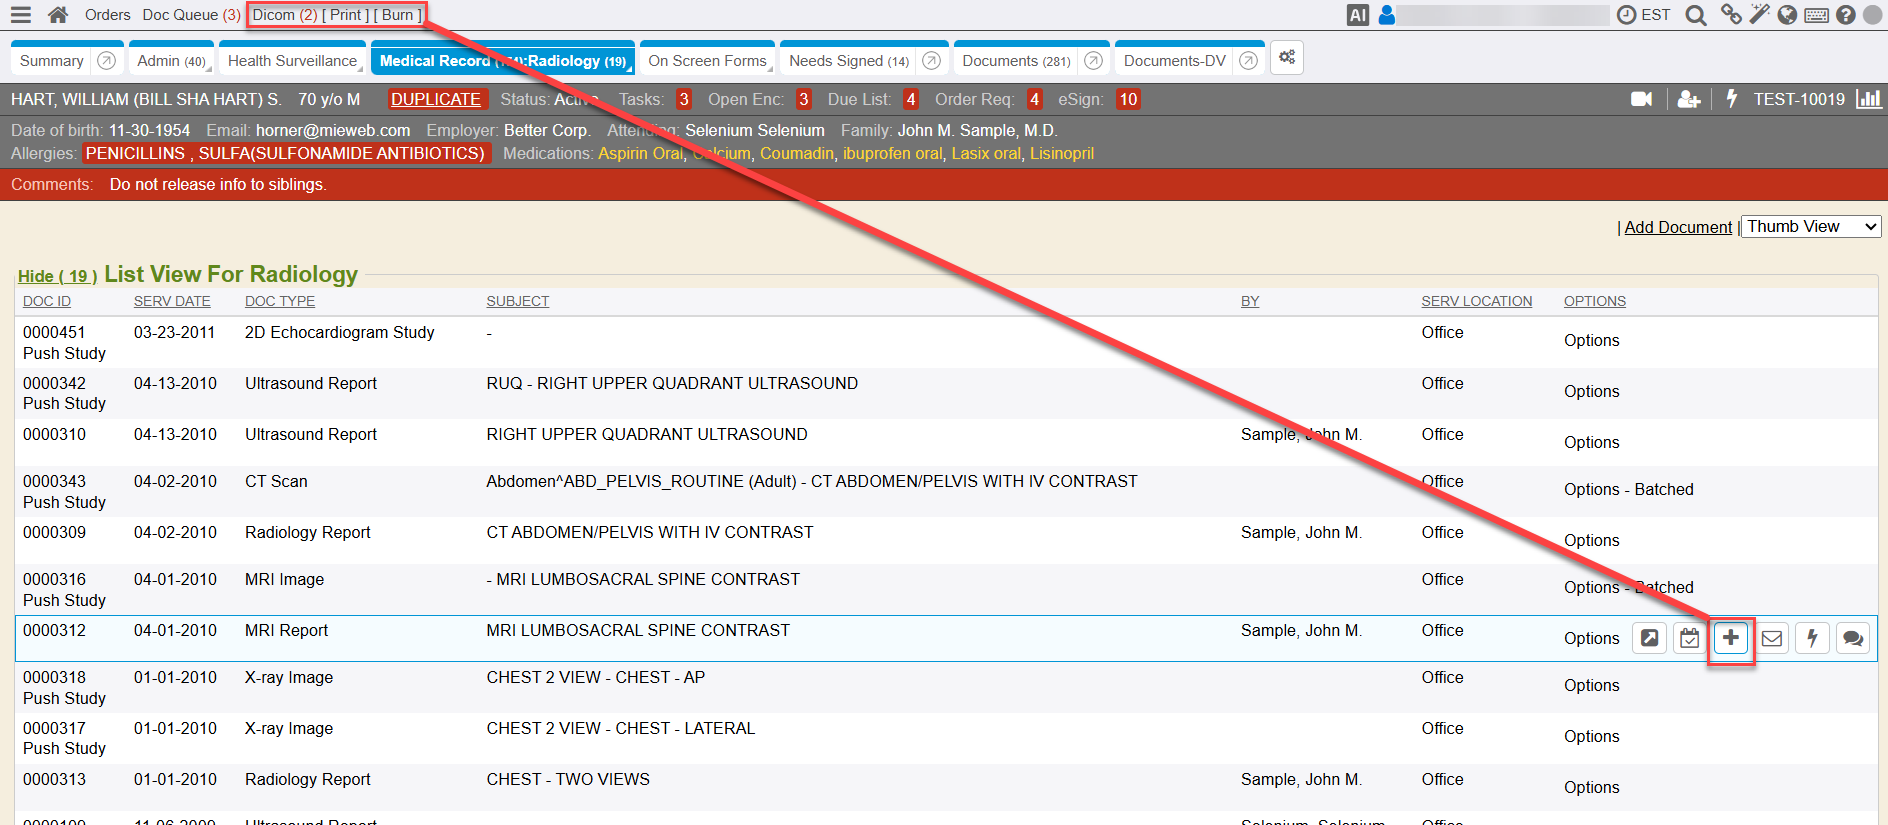Sort list by SERV DATE column header

[x=172, y=301]
